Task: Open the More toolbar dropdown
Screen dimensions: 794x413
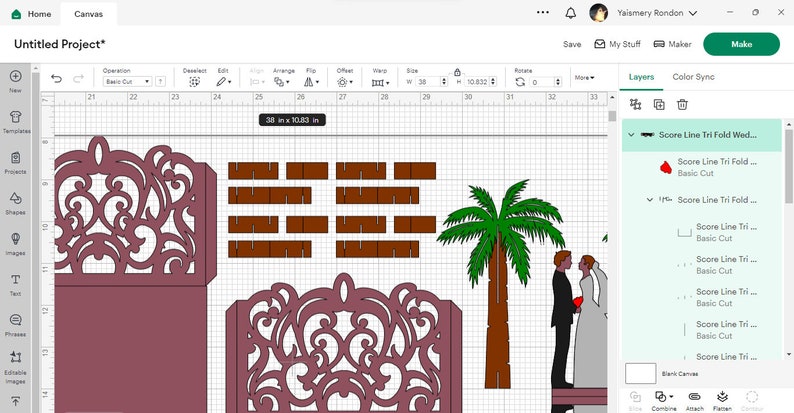Action: coord(584,77)
